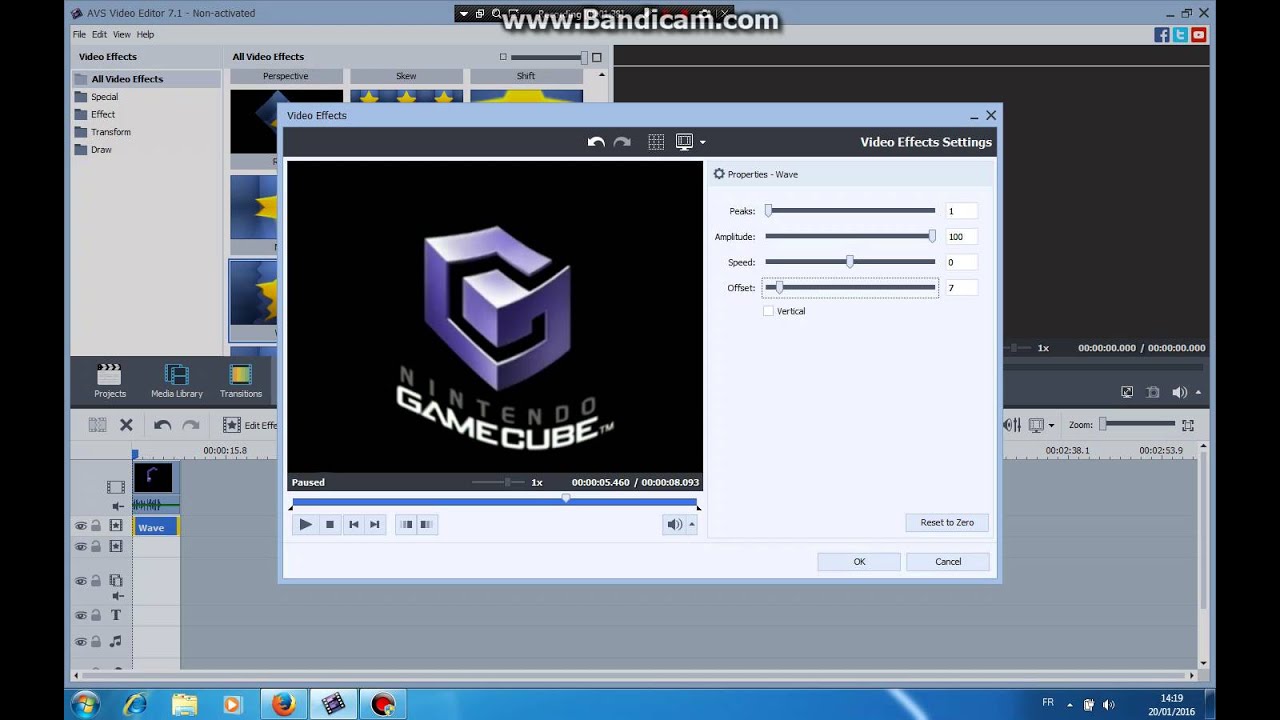Click the Cancel button
This screenshot has width=1280, height=720.
click(948, 562)
